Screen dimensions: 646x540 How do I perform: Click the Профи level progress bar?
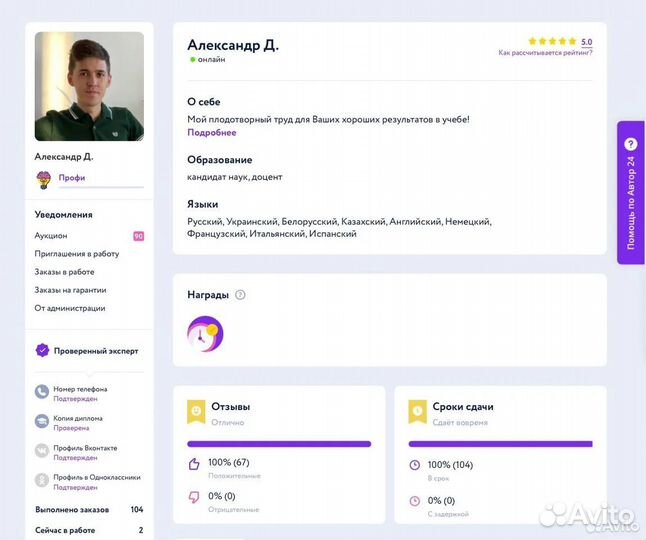101,187
